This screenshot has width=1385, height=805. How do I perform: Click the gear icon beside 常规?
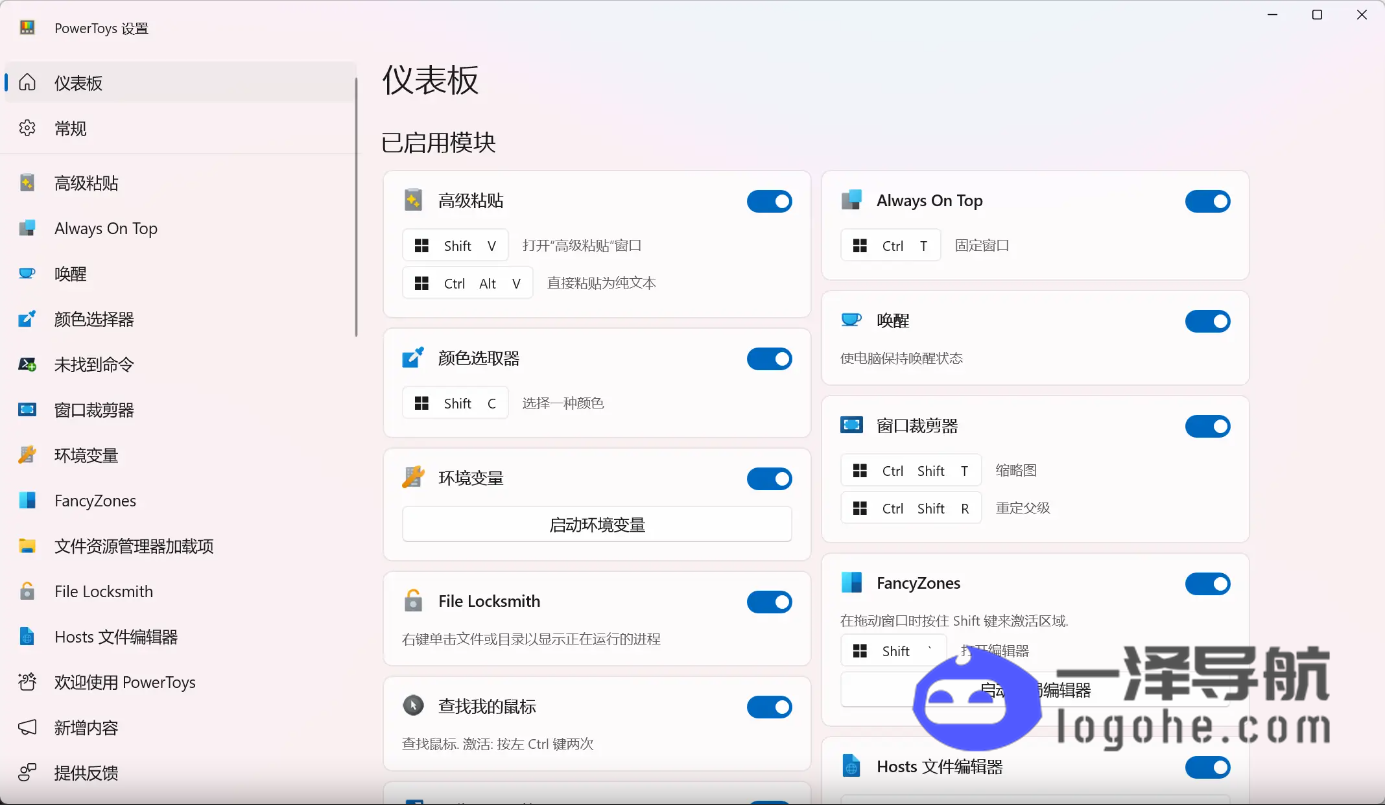27,128
